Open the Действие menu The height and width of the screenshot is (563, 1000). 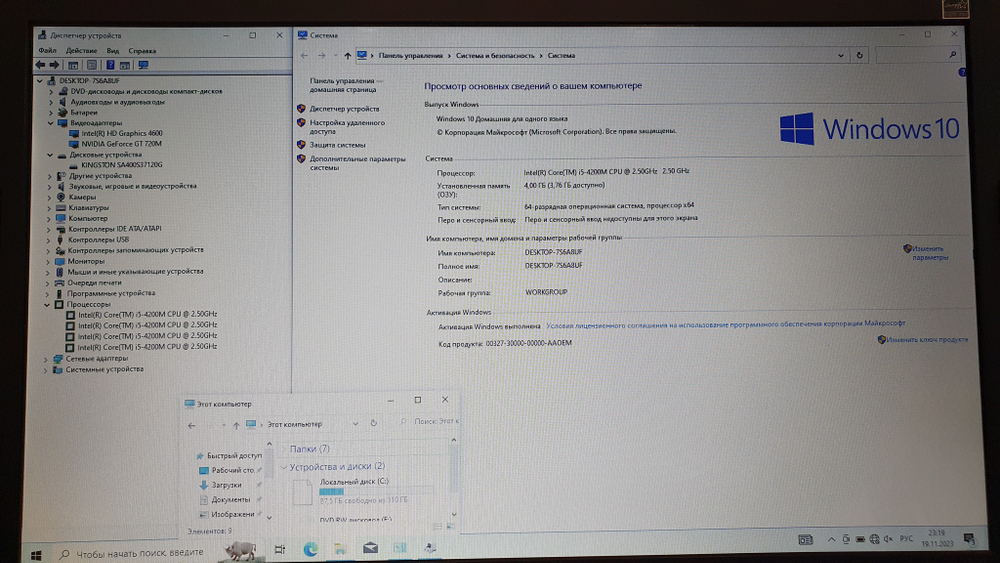coord(82,50)
